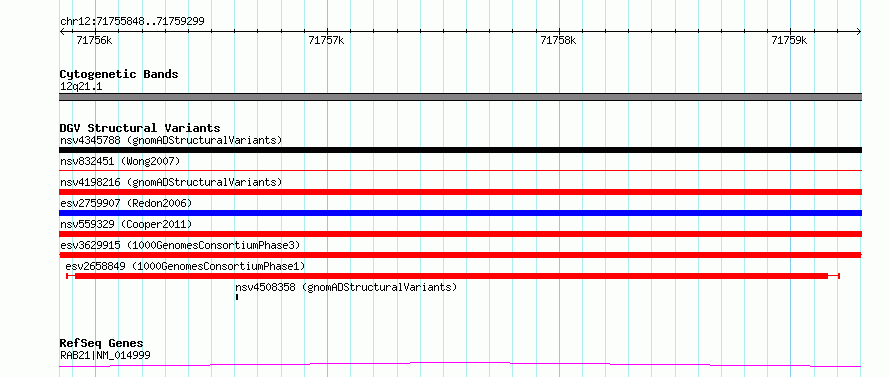Click the RefSeq Genes track title
This screenshot has height=377, width=890.
coord(101,344)
